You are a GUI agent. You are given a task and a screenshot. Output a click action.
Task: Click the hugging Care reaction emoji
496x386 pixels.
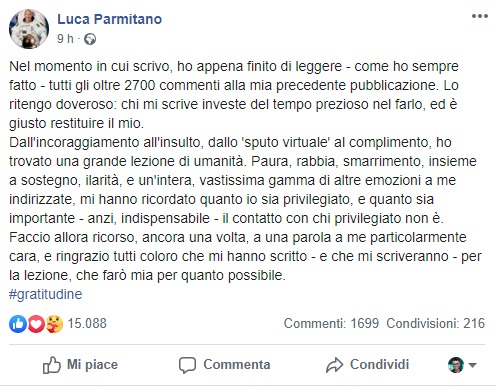pos(54,324)
